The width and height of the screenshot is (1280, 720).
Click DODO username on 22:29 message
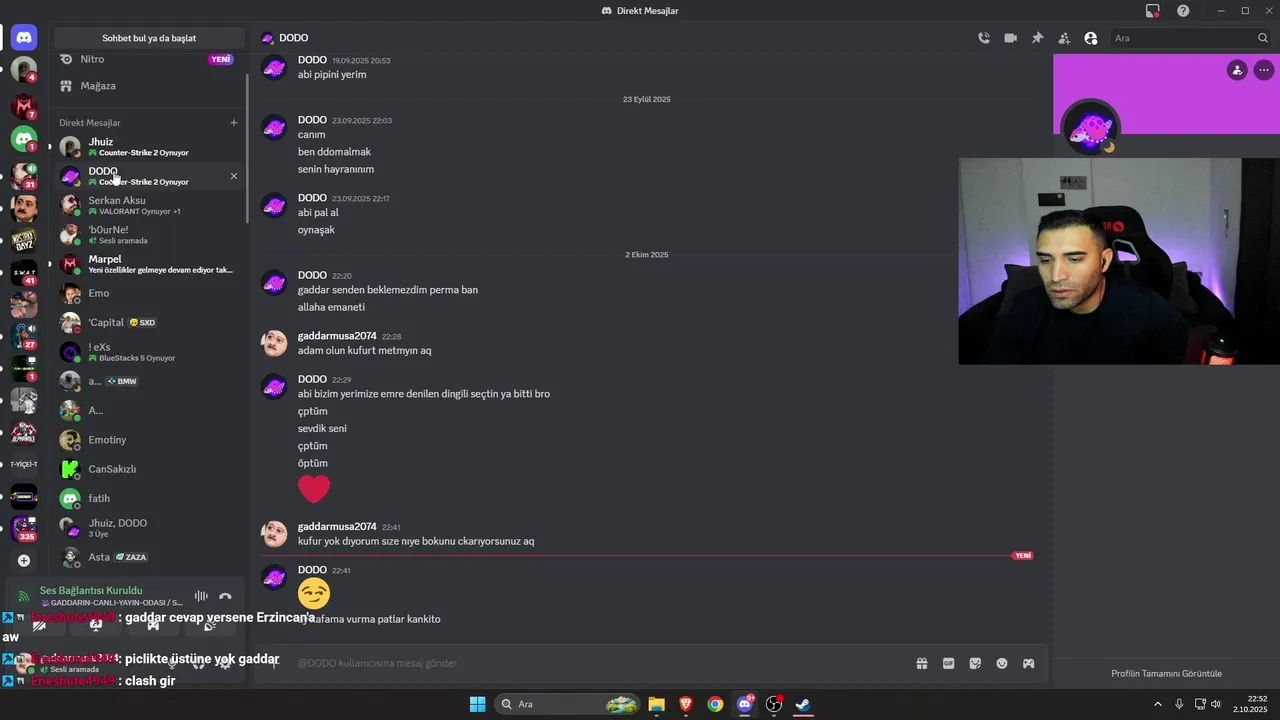(312, 379)
